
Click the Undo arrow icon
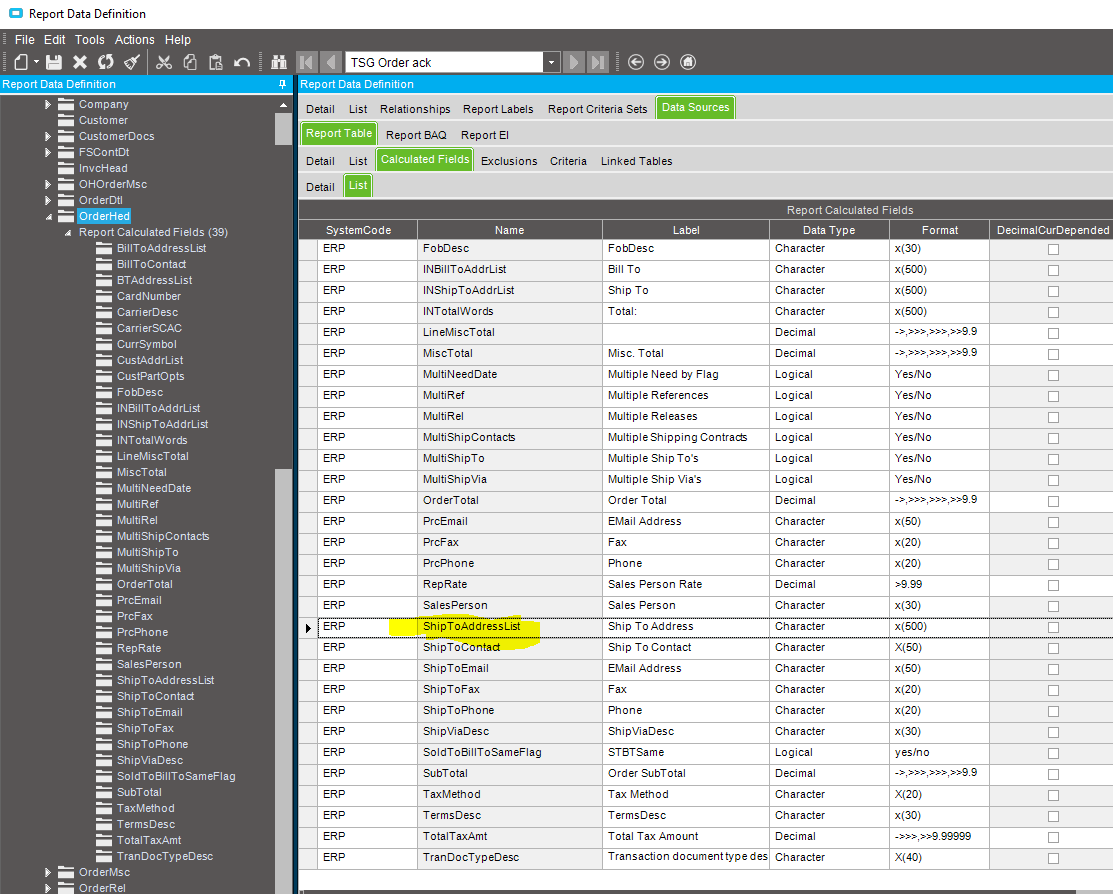point(242,62)
